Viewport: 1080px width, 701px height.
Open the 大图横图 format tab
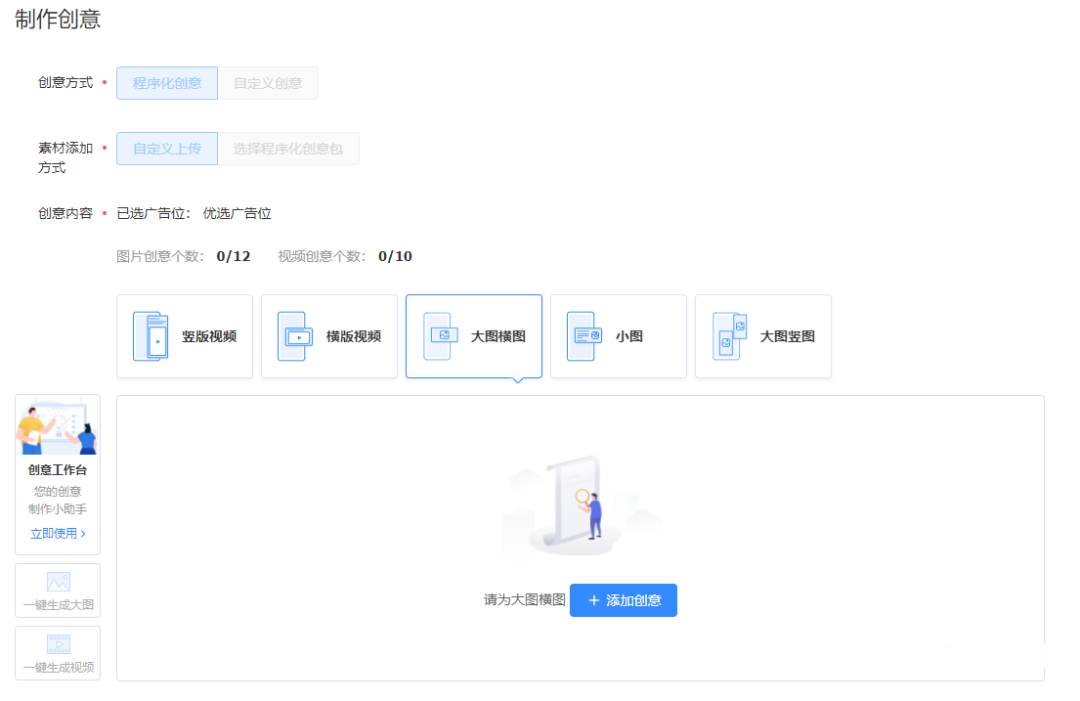473,336
